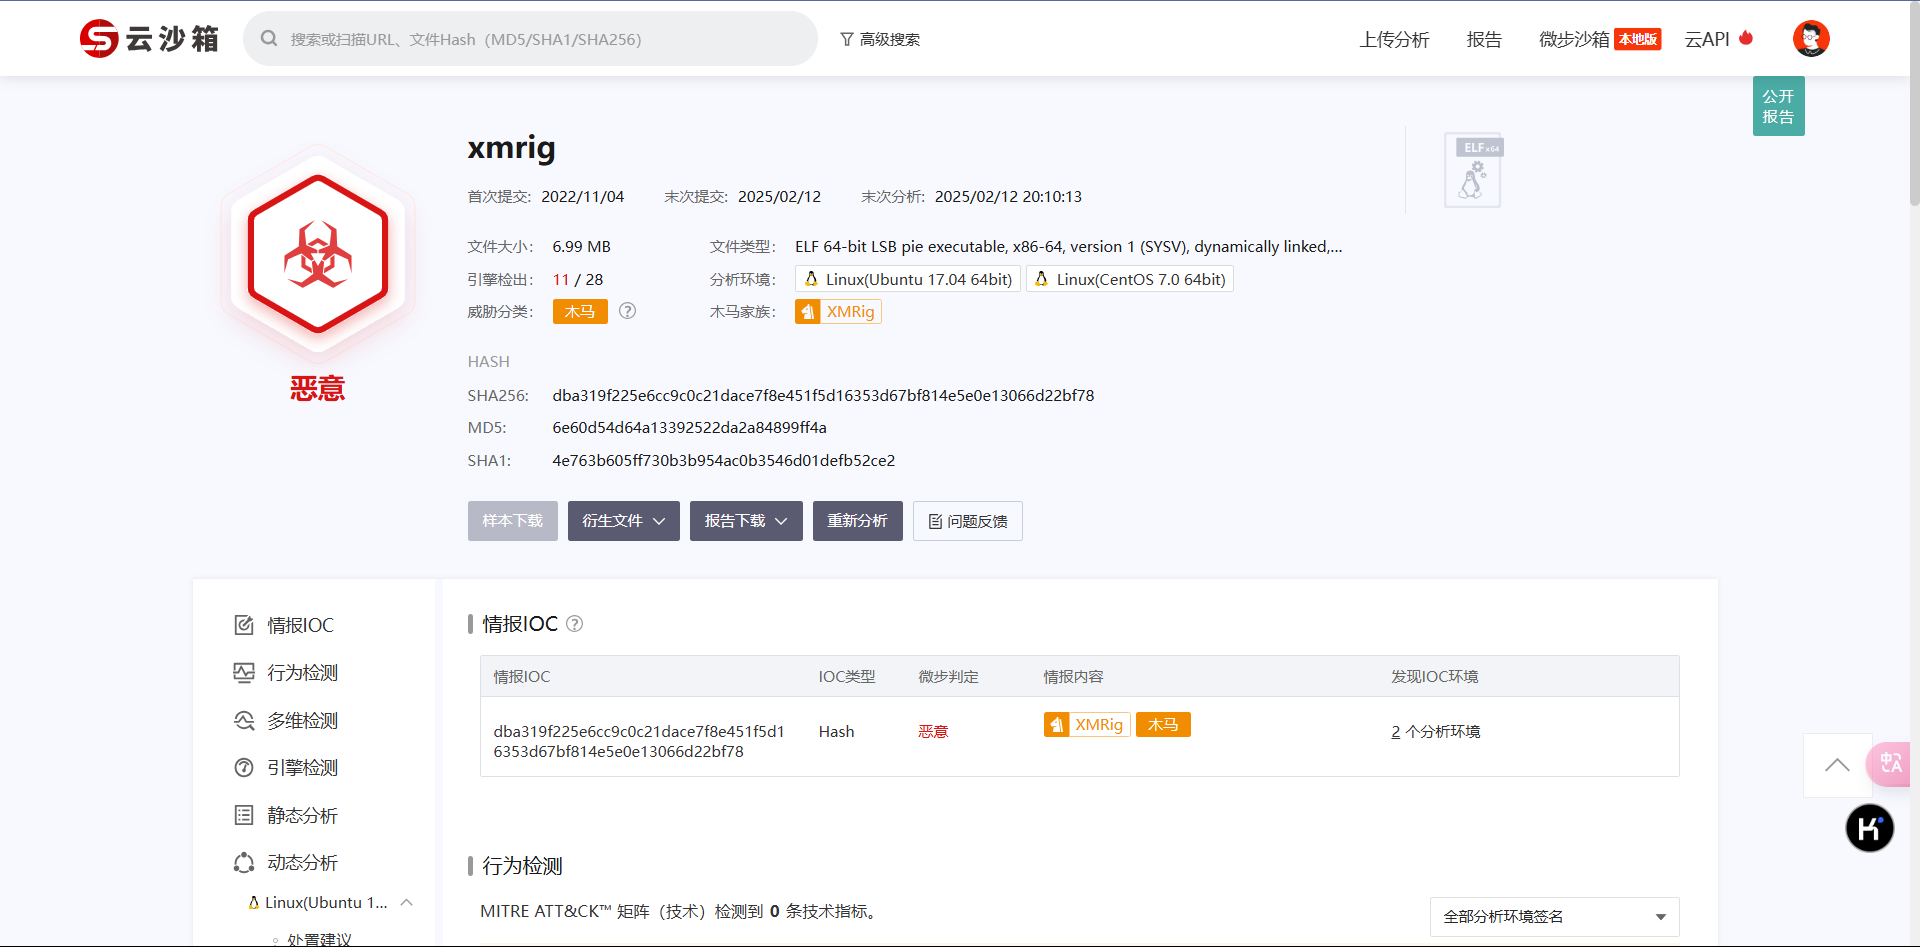Screen dimensions: 1920x947
Task: Open the 高级搜索 filter
Action: tap(880, 39)
